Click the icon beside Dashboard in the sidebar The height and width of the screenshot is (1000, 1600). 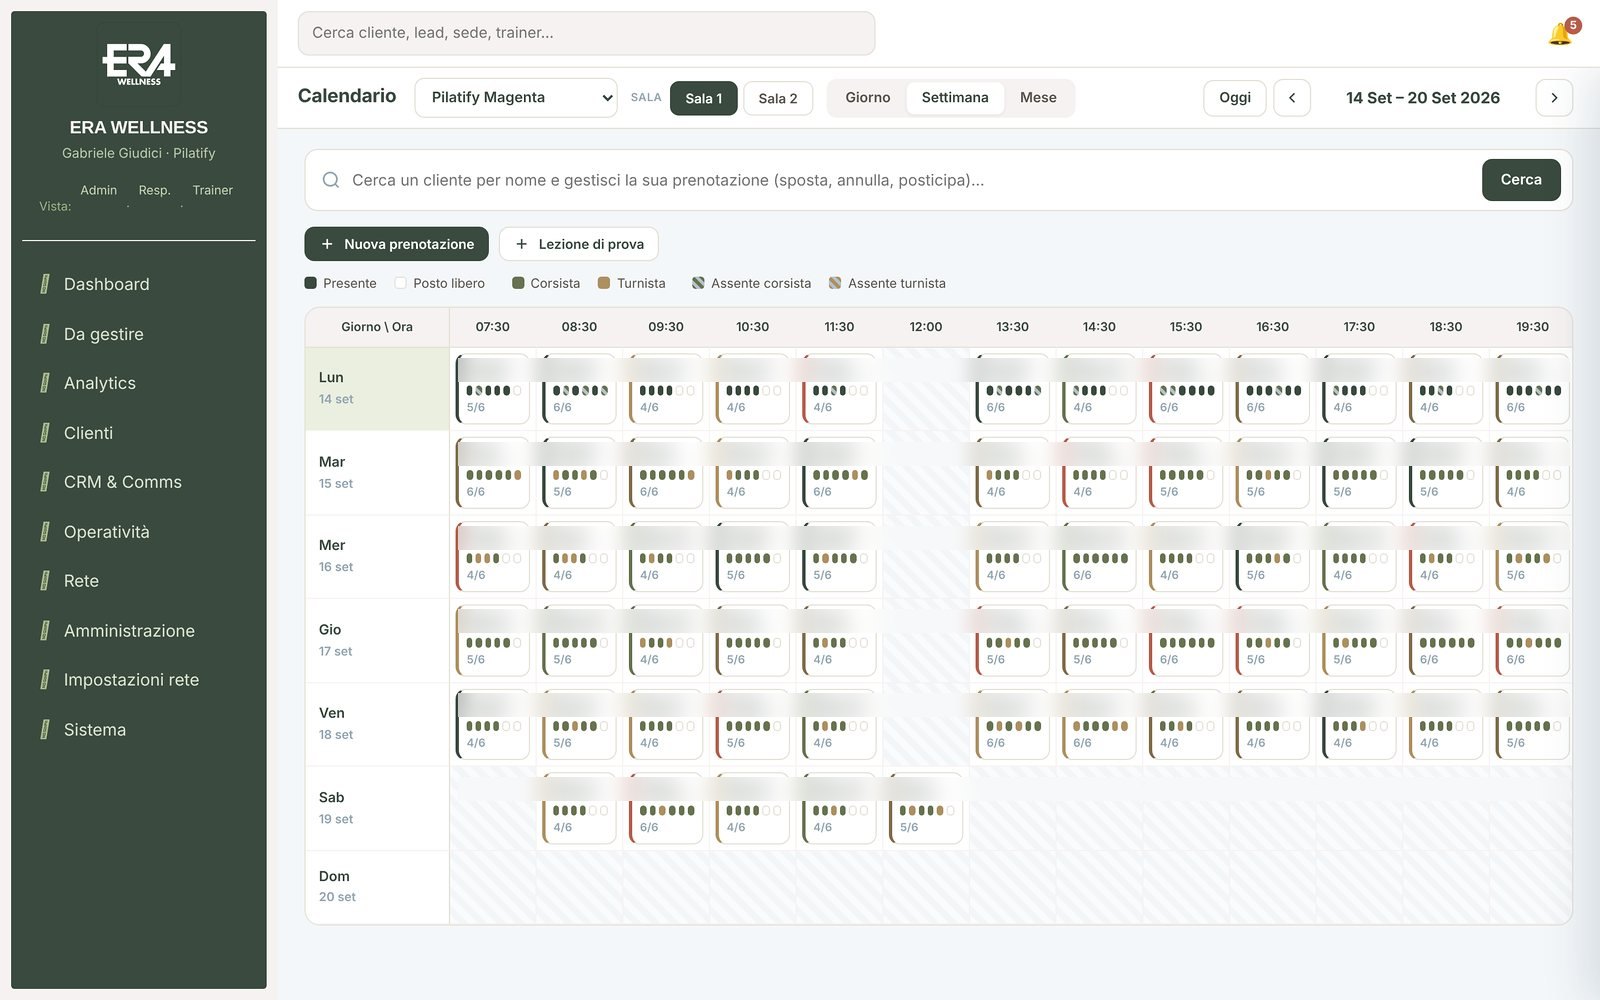(45, 284)
